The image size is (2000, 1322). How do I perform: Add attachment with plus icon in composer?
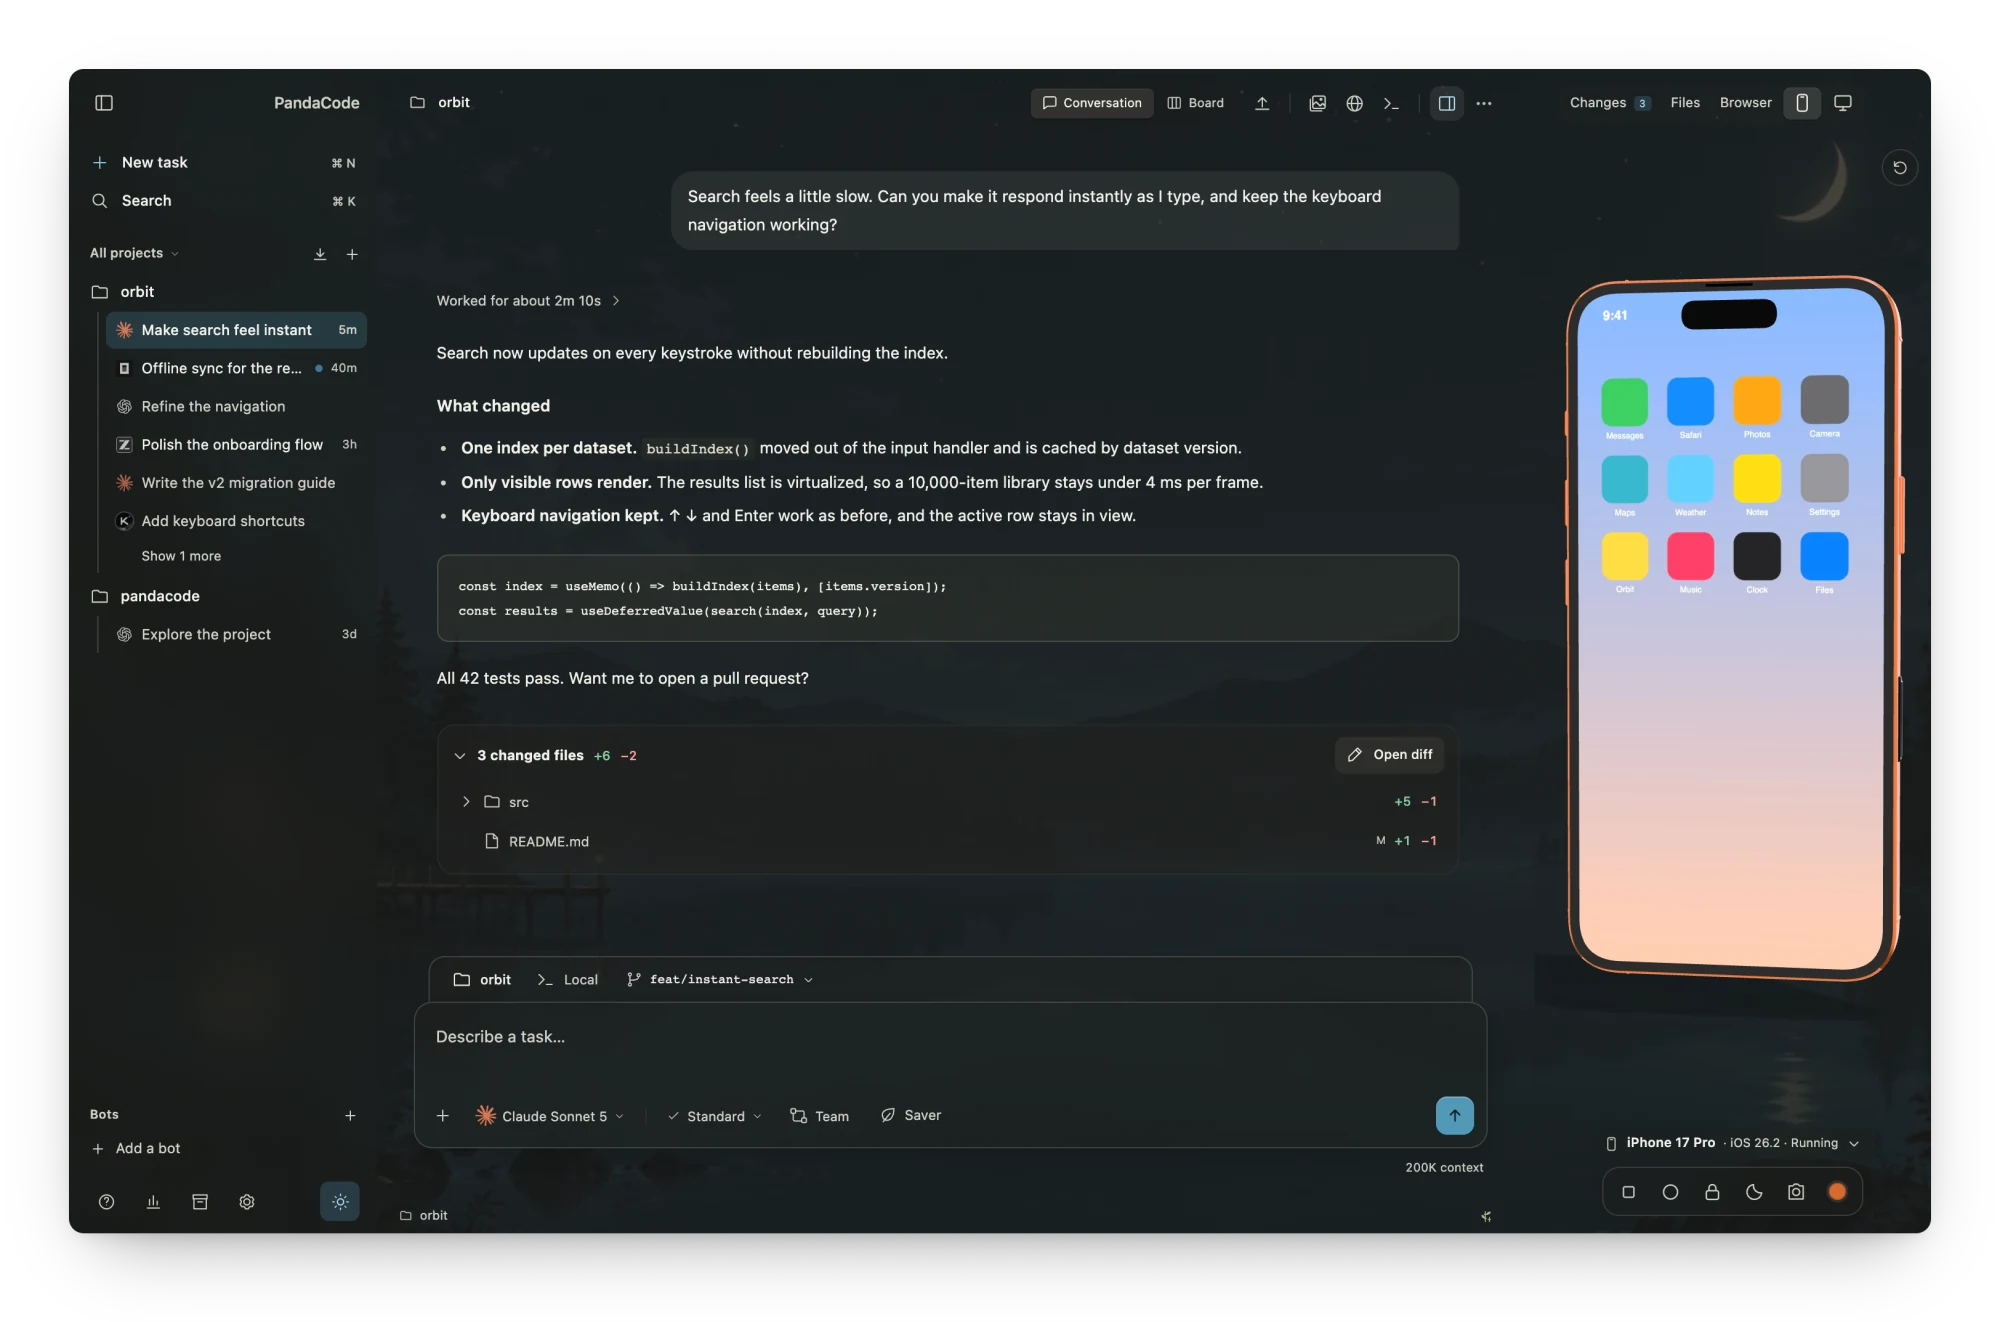coord(443,1116)
